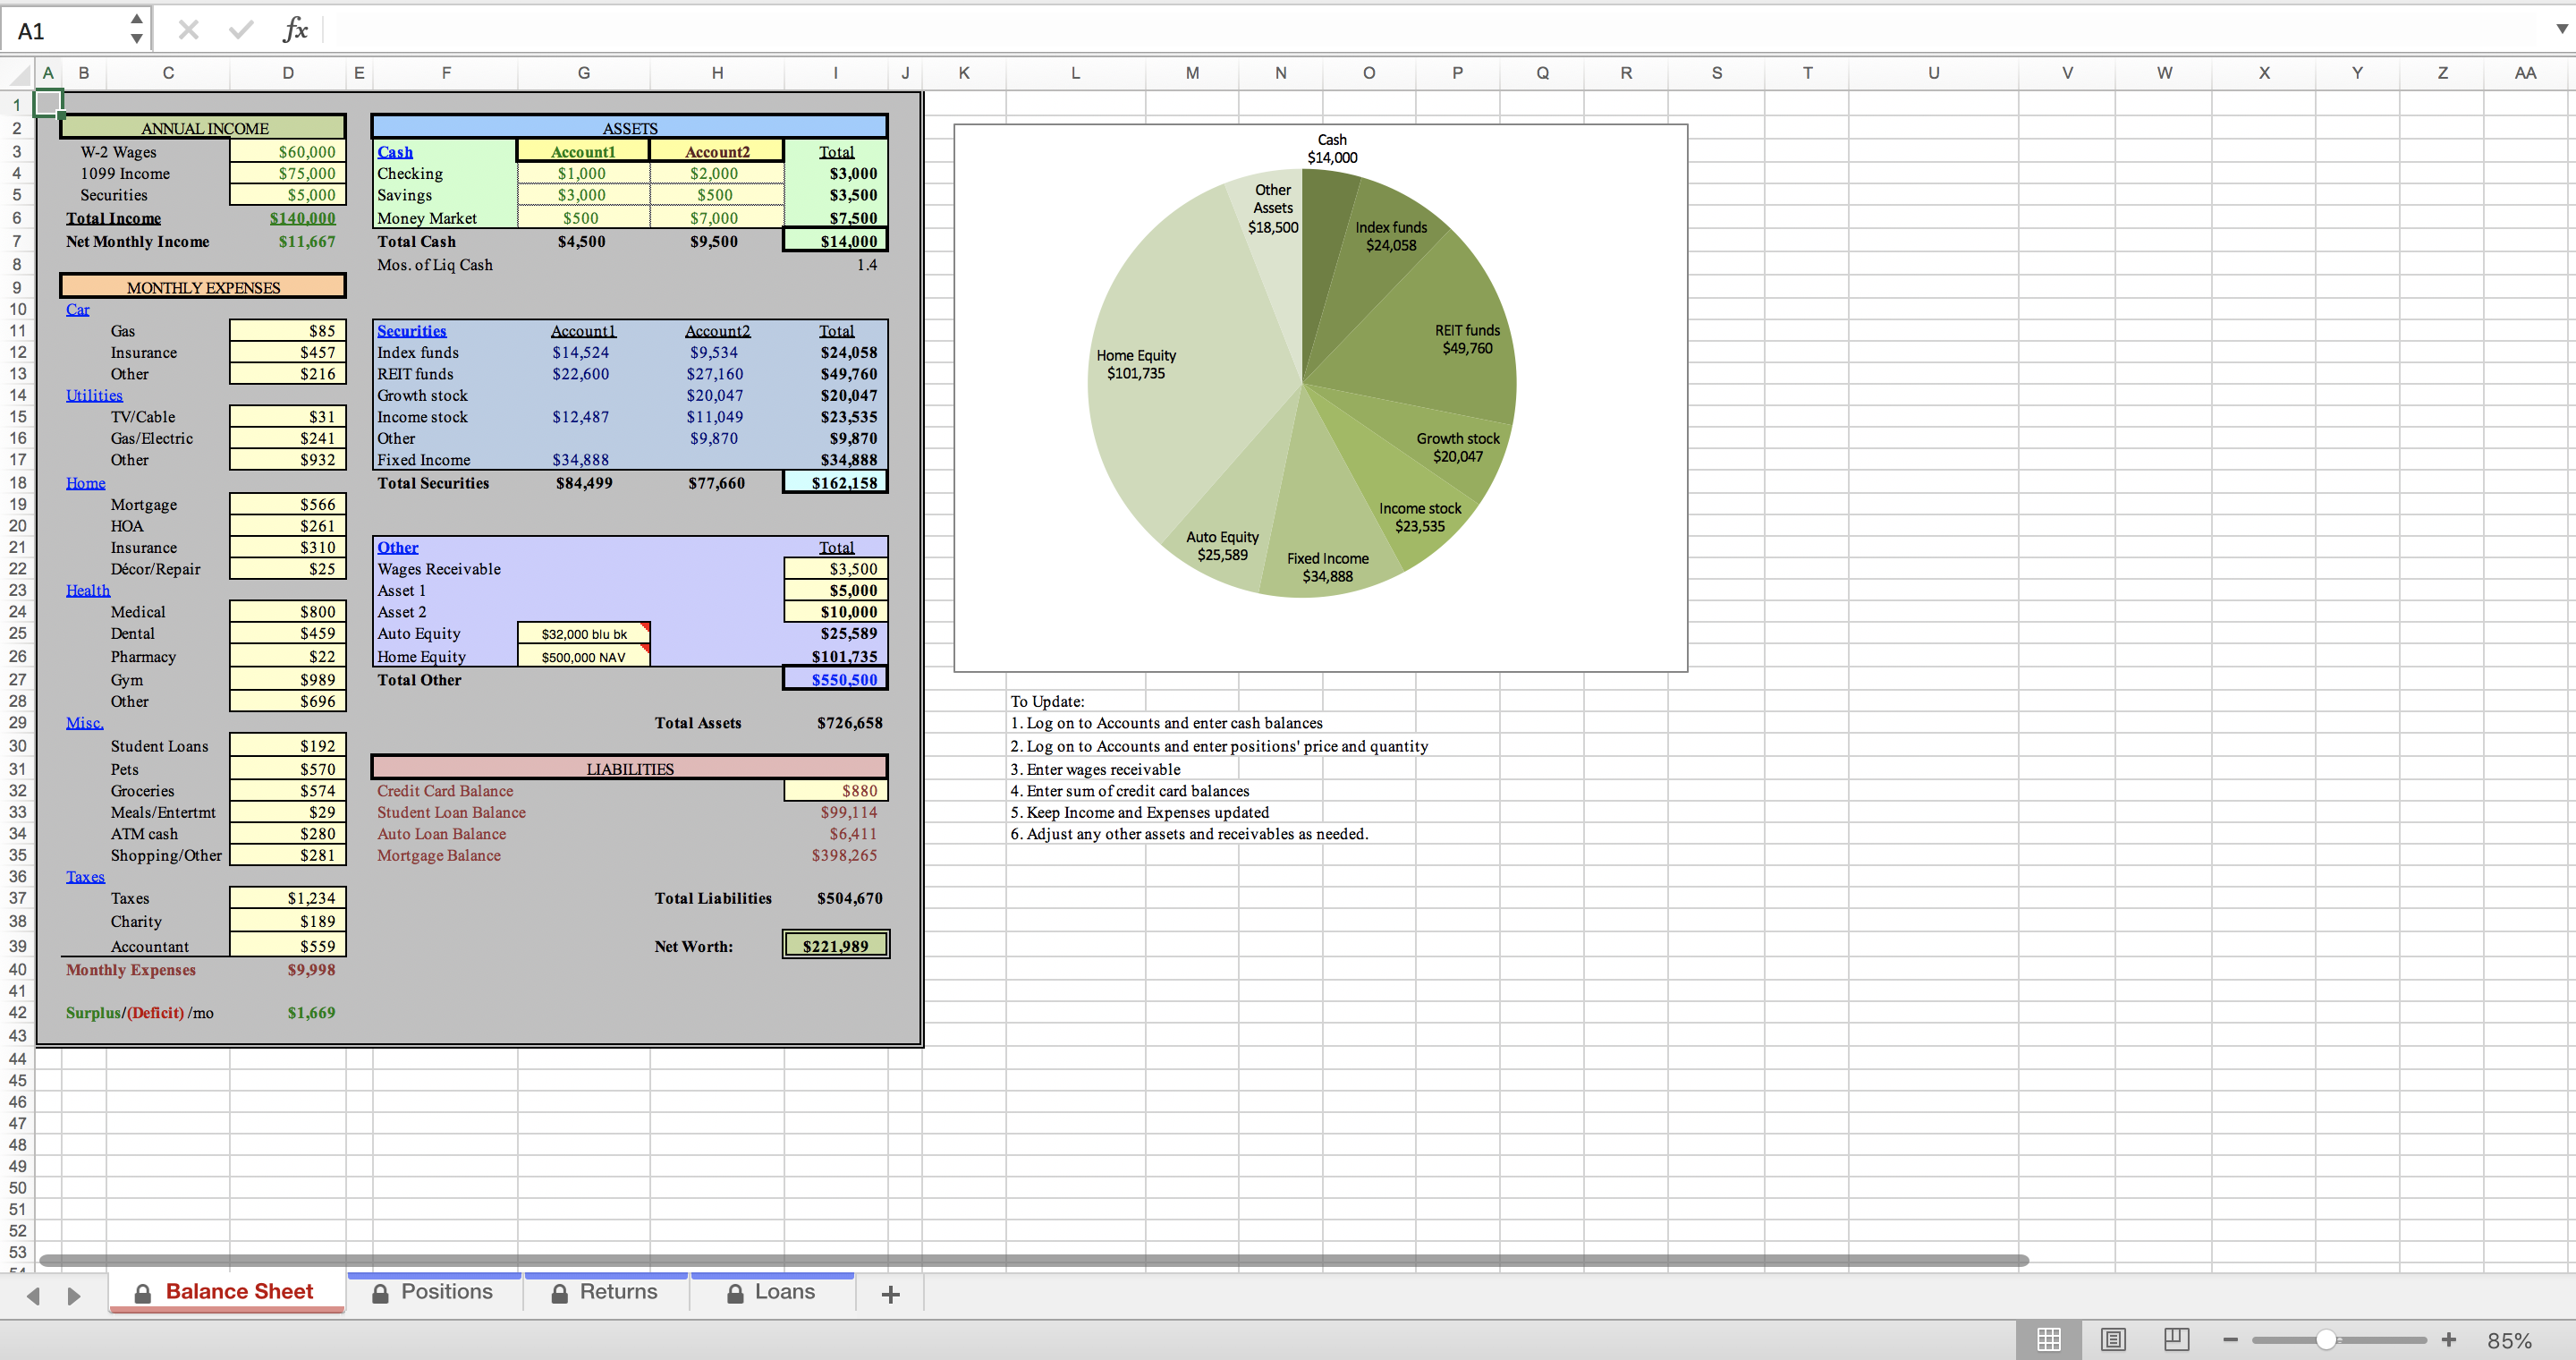Image resolution: width=2576 pixels, height=1360 pixels.
Task: Click the Student Loan Balance $99,114 value
Action: point(848,813)
